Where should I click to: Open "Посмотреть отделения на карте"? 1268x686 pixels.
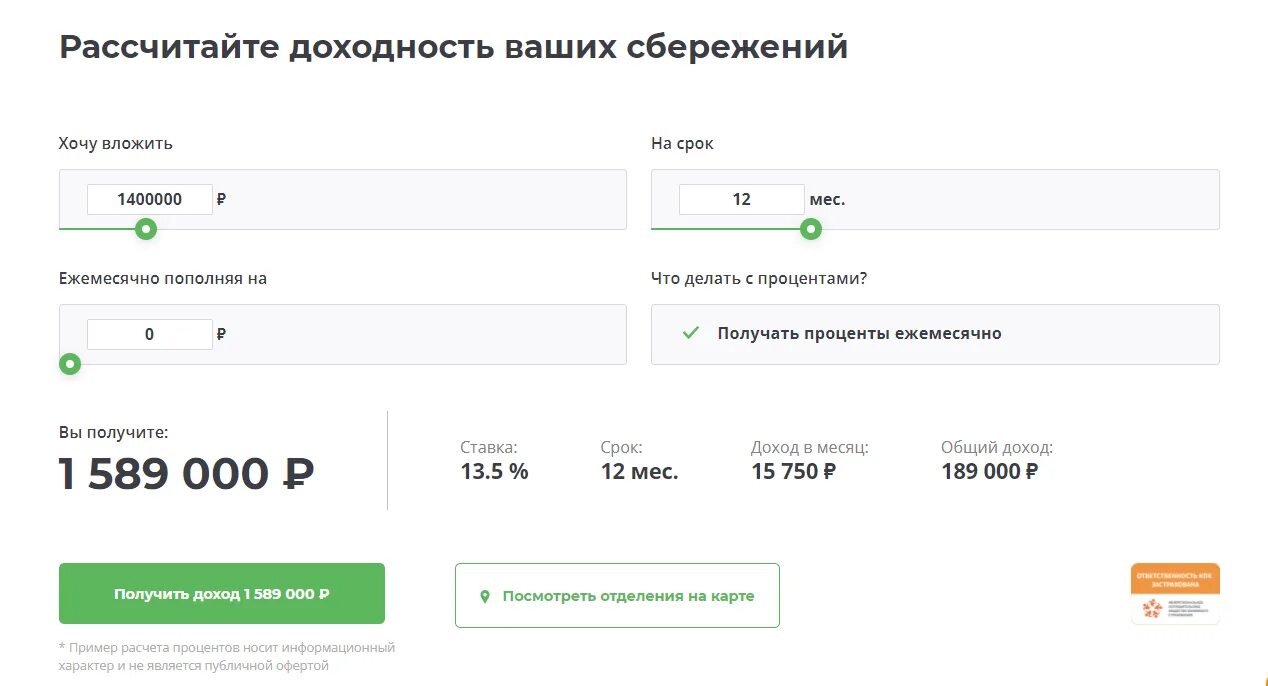[x=617, y=595]
